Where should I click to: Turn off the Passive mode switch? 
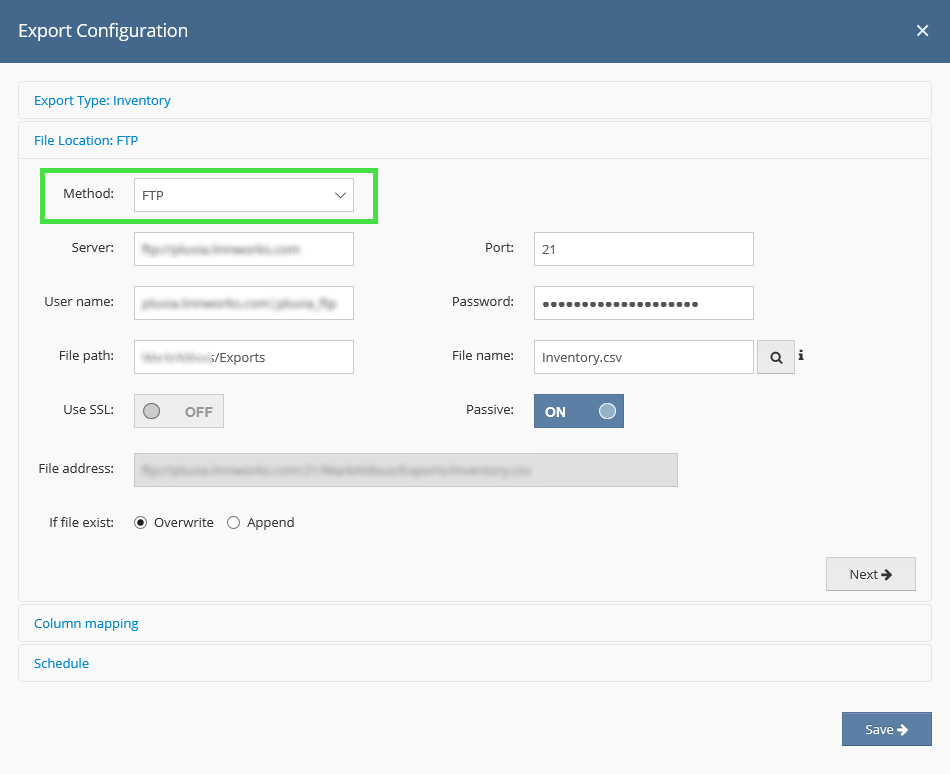point(579,411)
